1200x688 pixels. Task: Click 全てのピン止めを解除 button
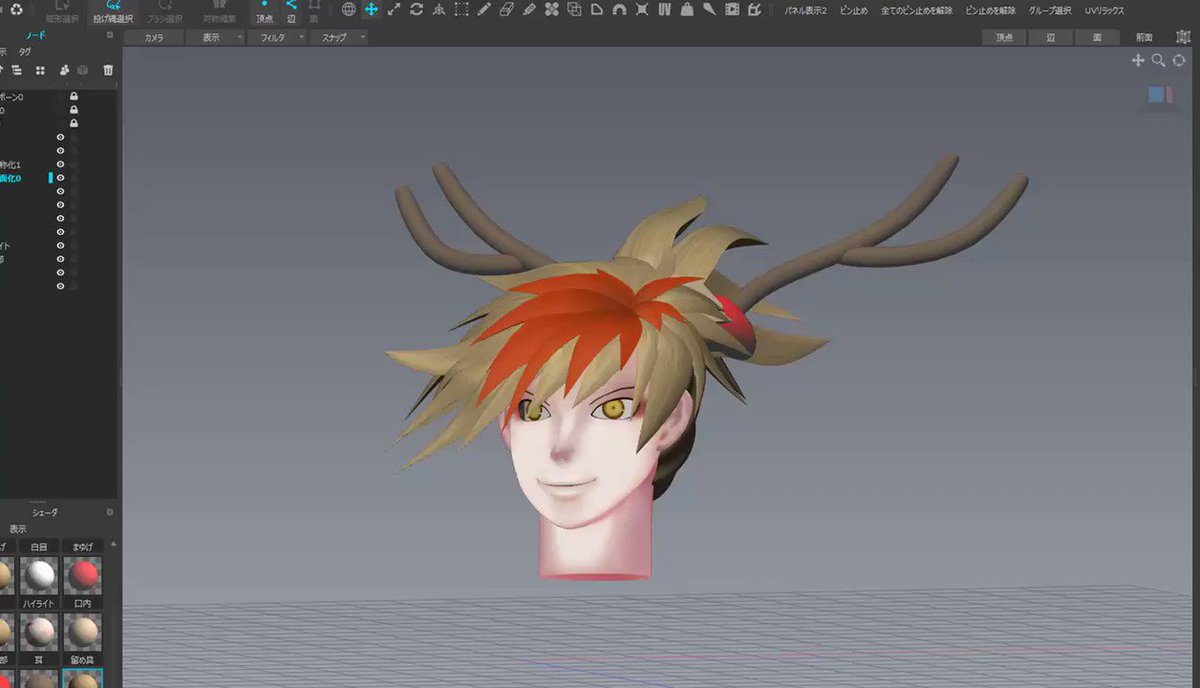[x=917, y=10]
